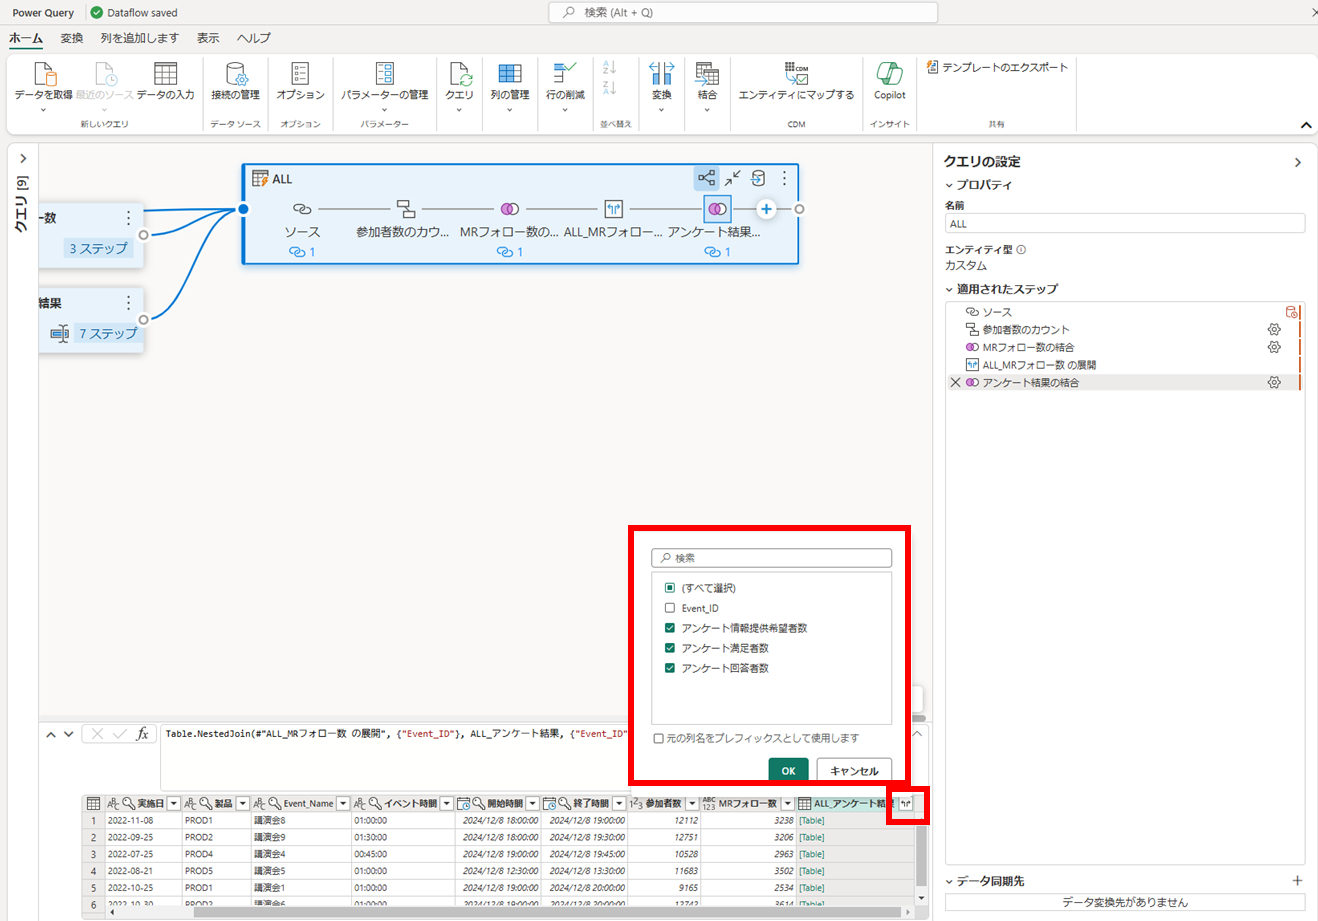Add a data destination with plus
1318x921 pixels.
point(1297,881)
